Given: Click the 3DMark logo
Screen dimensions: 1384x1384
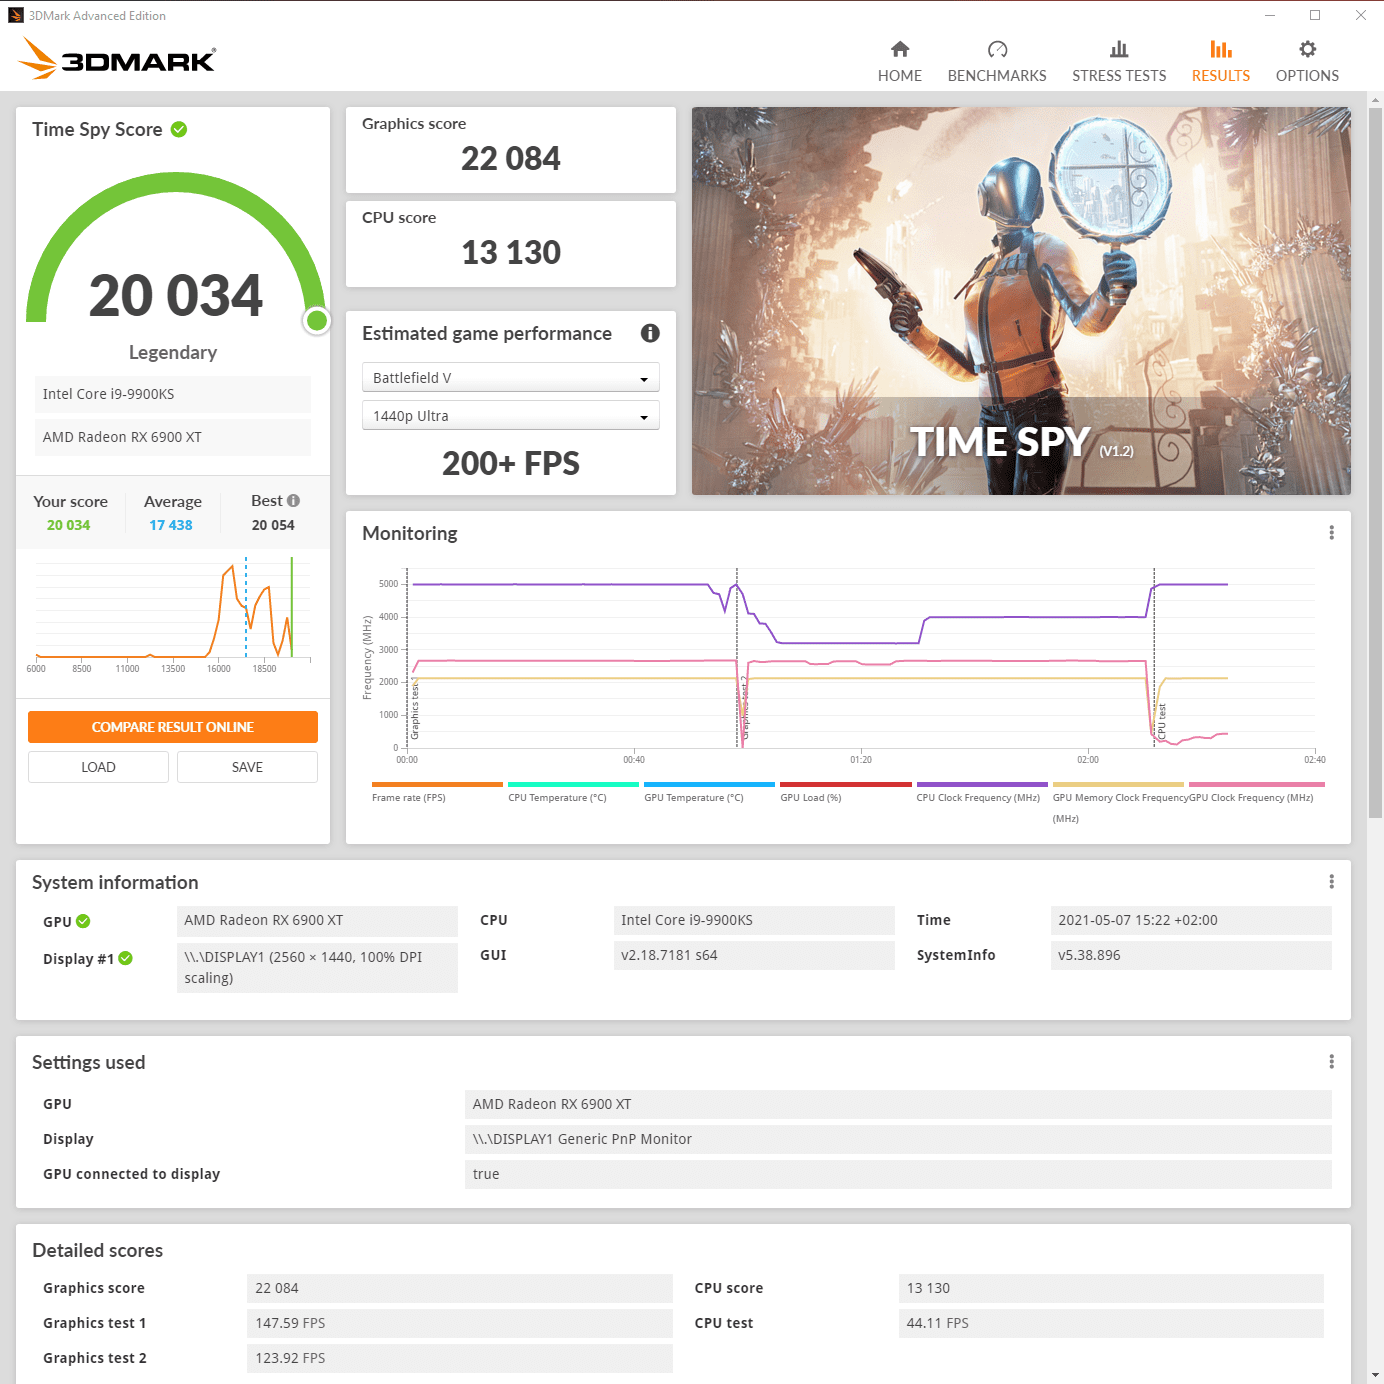Looking at the screenshot, I should (x=117, y=59).
